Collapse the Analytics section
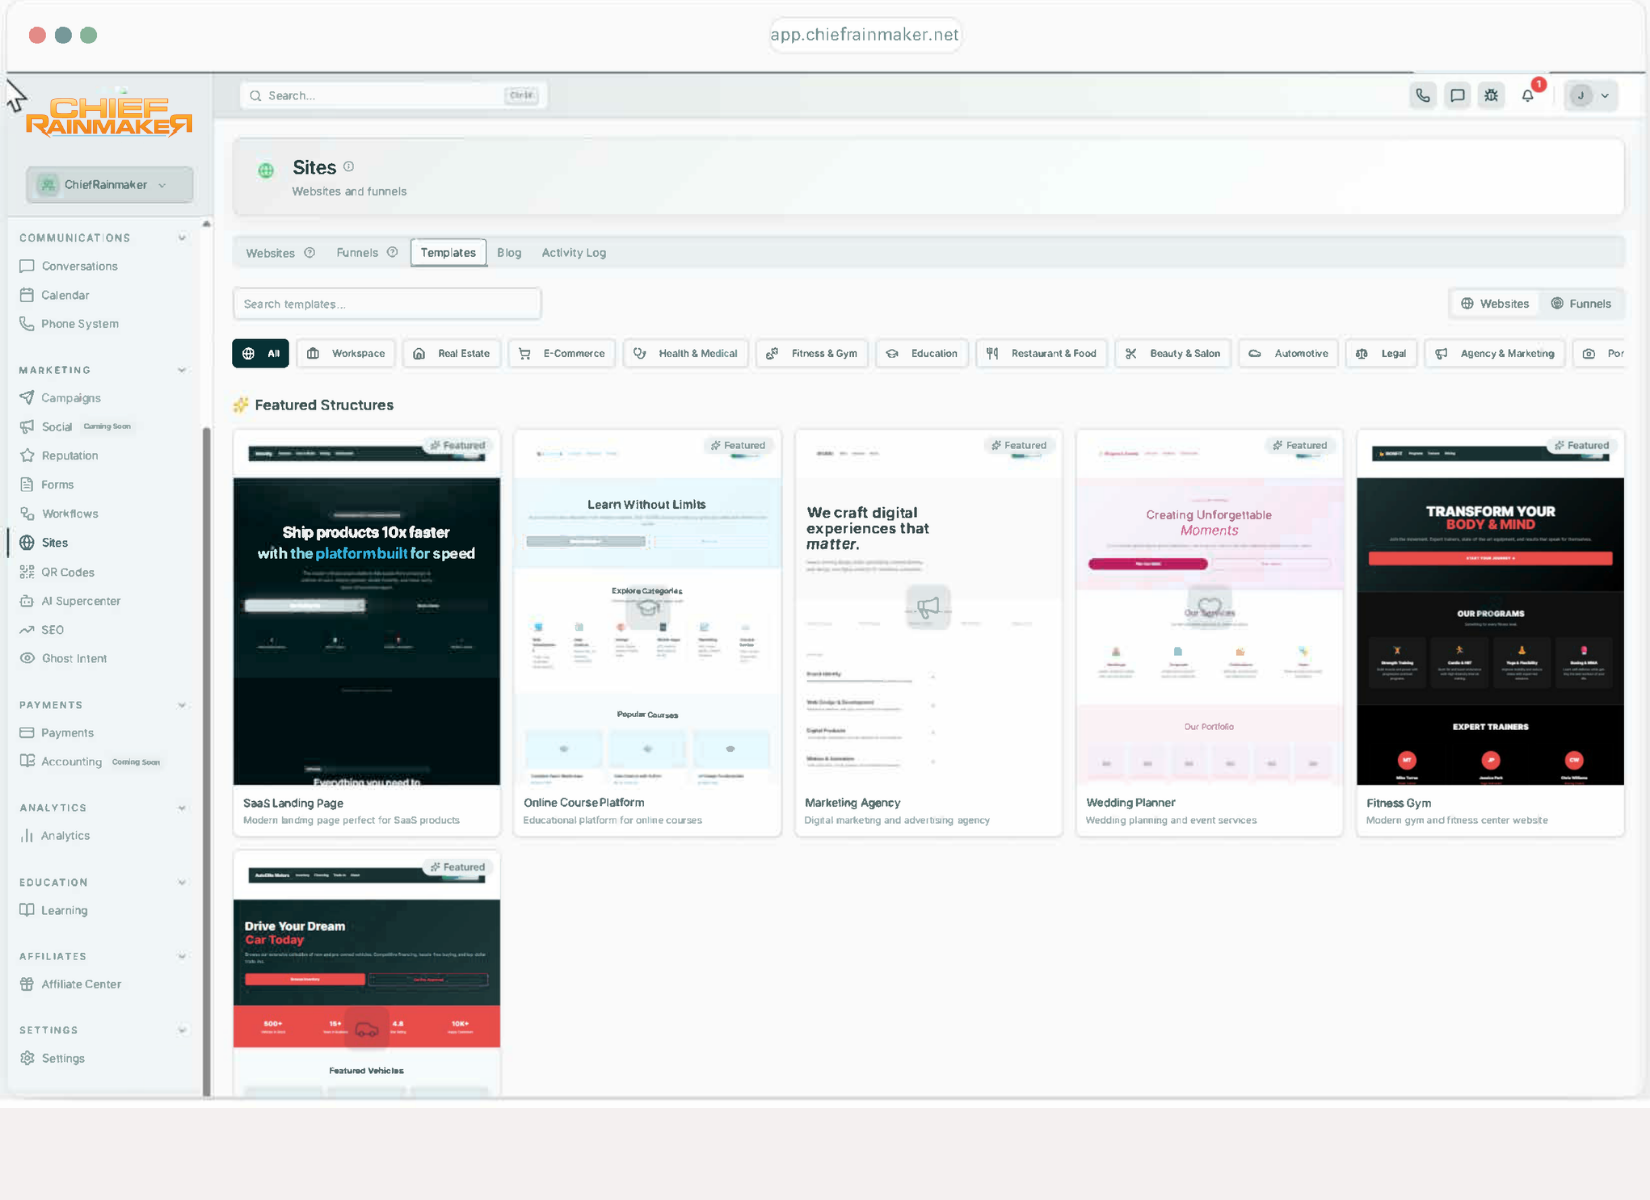This screenshot has height=1200, width=1650. point(182,808)
